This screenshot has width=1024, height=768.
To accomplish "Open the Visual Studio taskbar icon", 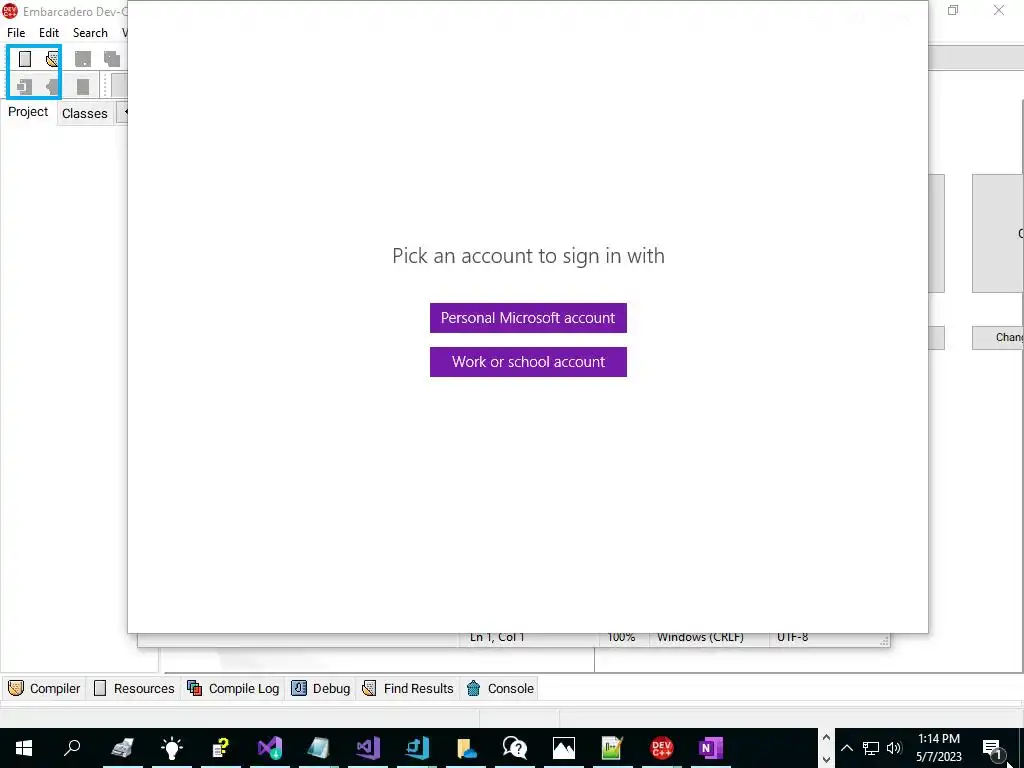I will [368, 748].
